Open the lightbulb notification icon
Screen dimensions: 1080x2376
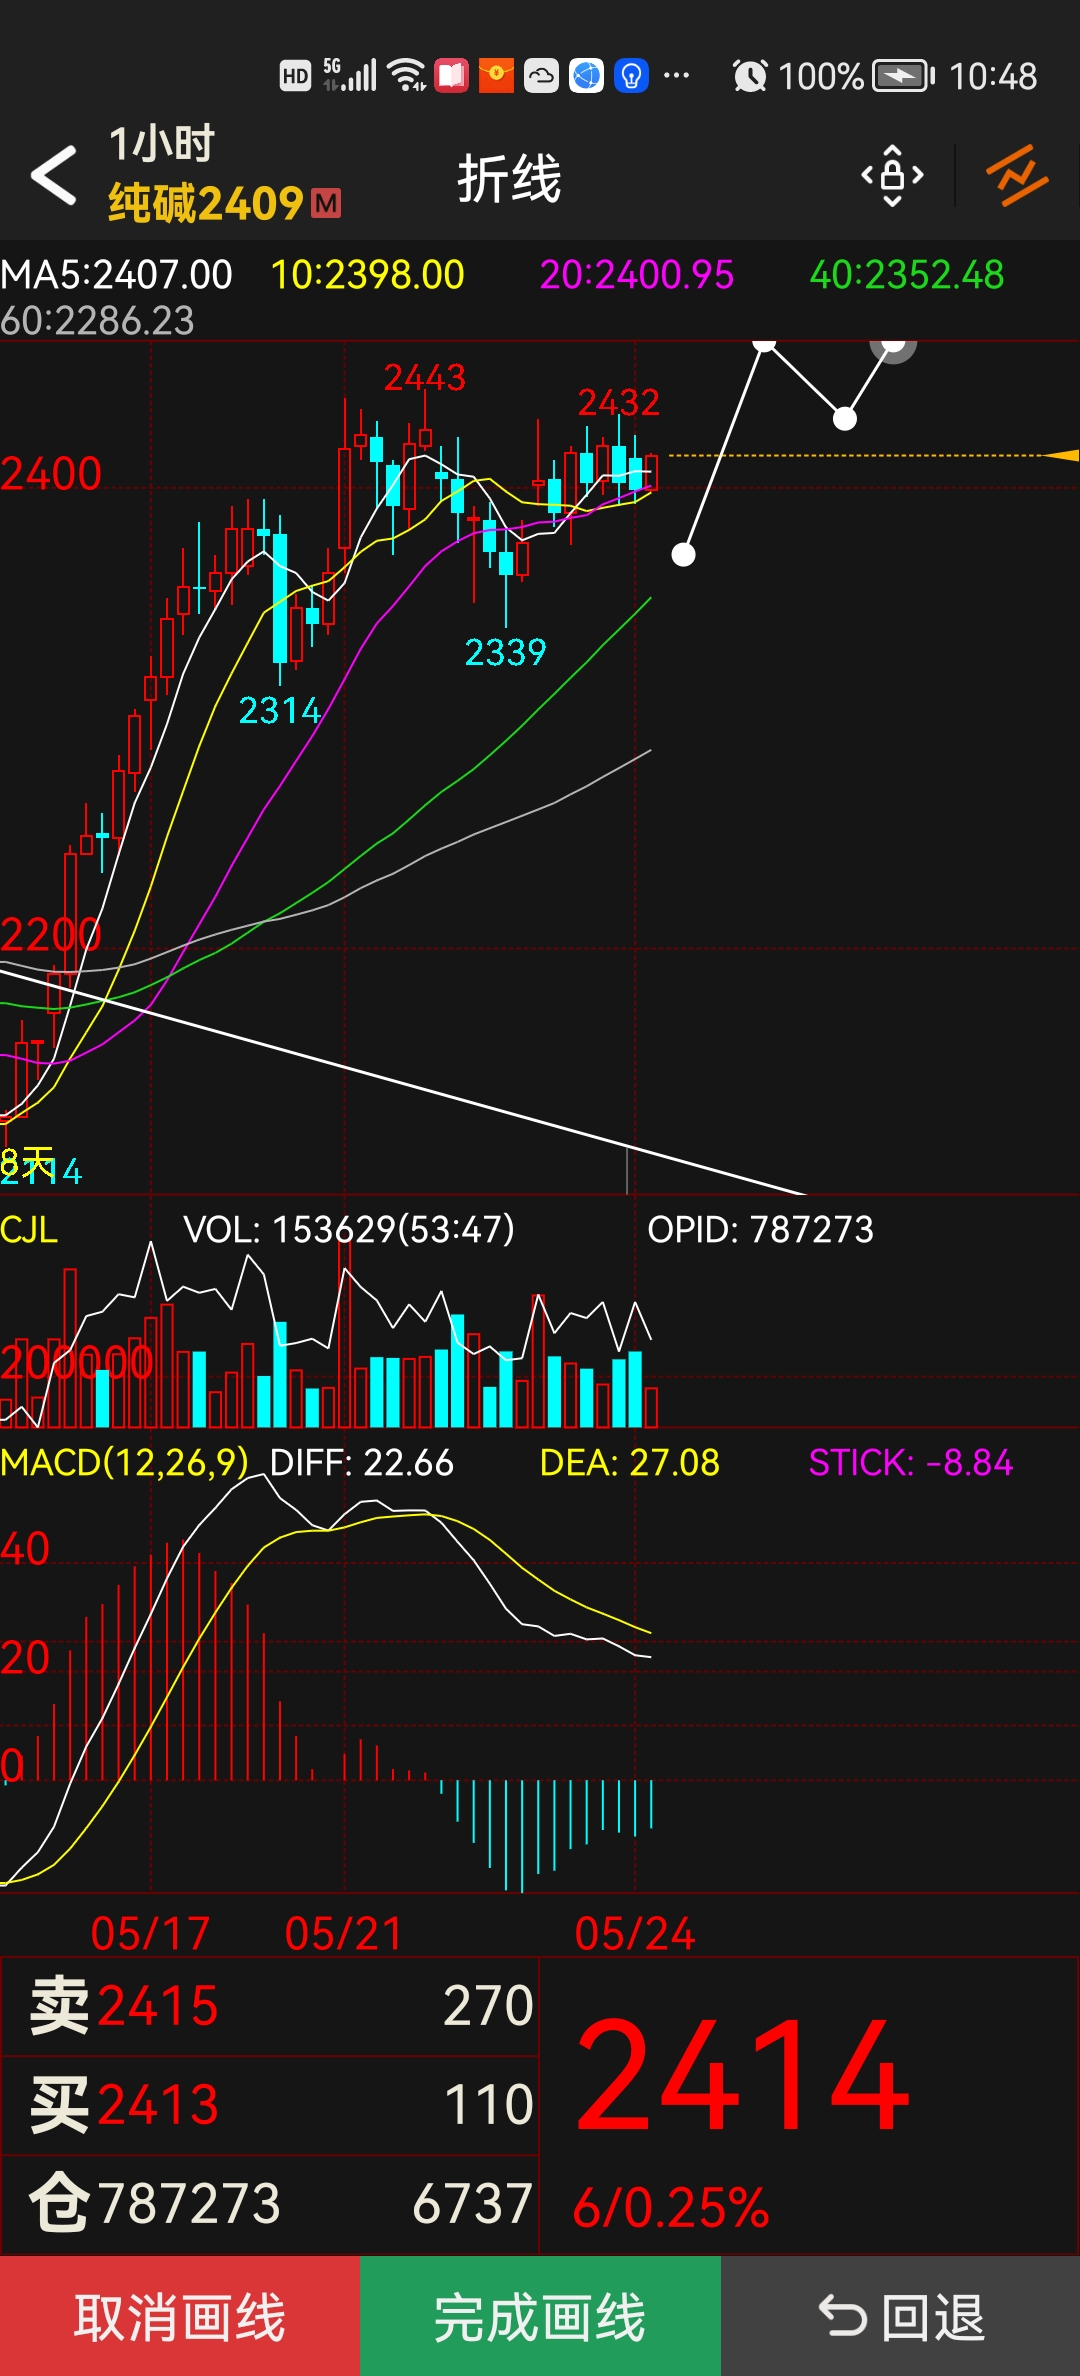631,76
